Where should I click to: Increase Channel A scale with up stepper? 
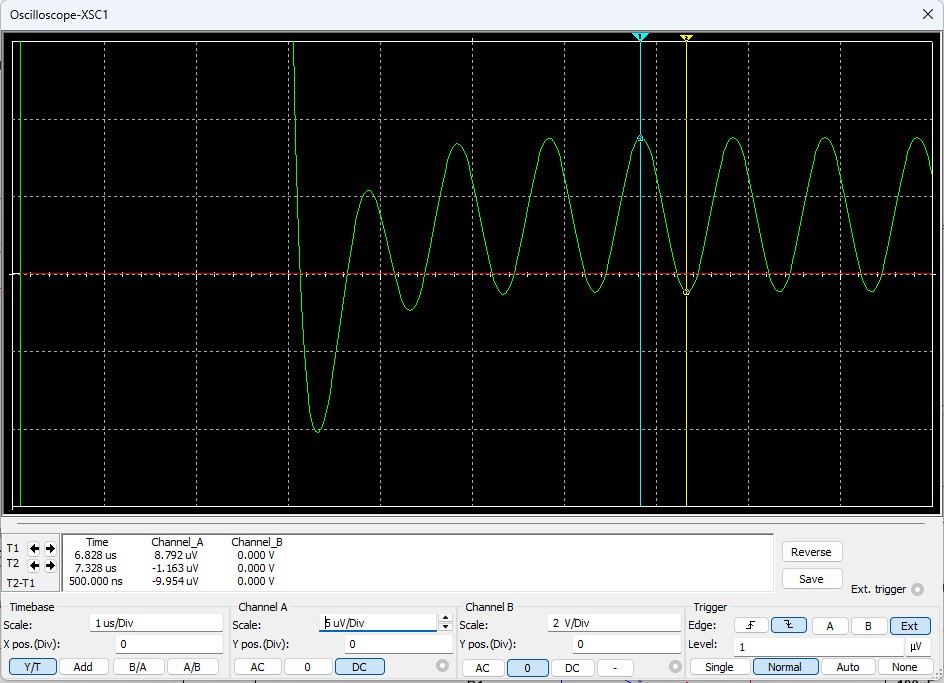click(445, 618)
